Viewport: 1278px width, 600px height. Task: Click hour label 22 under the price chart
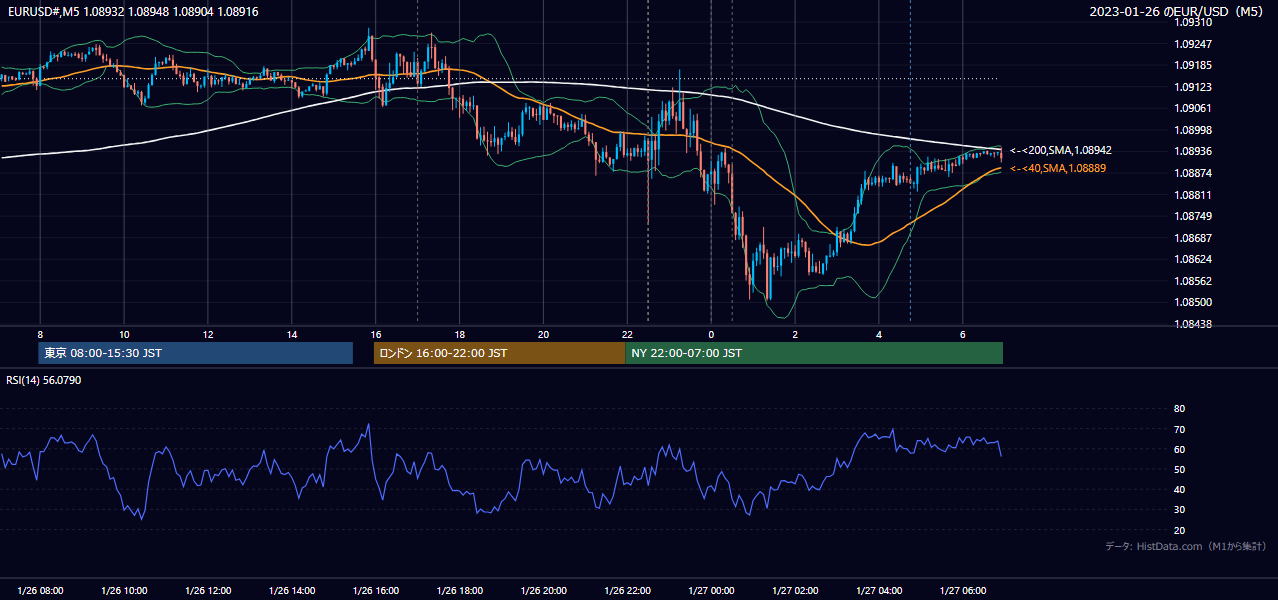coord(627,334)
